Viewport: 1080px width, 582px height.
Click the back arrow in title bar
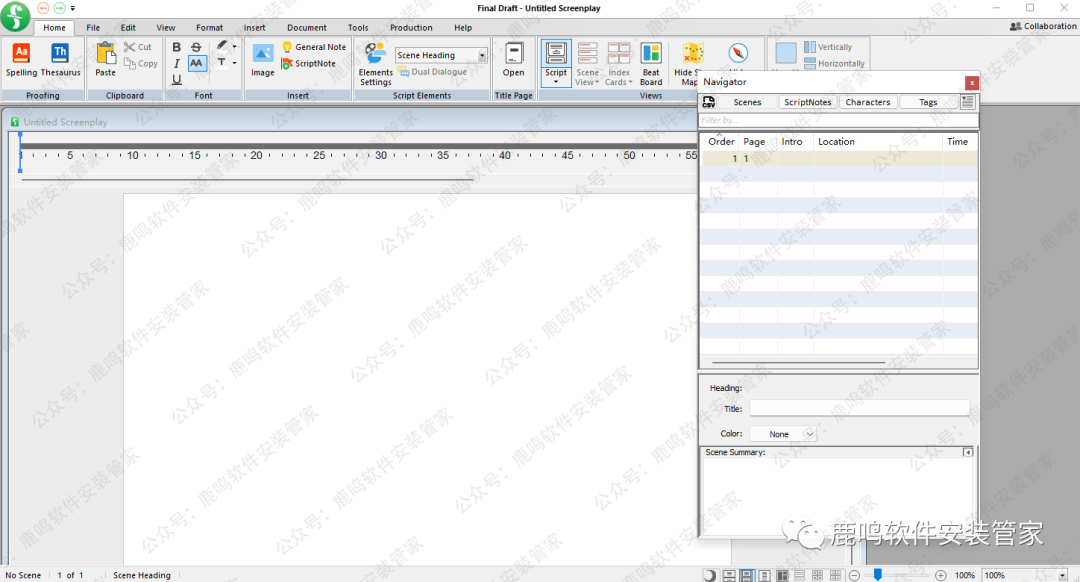pos(43,8)
